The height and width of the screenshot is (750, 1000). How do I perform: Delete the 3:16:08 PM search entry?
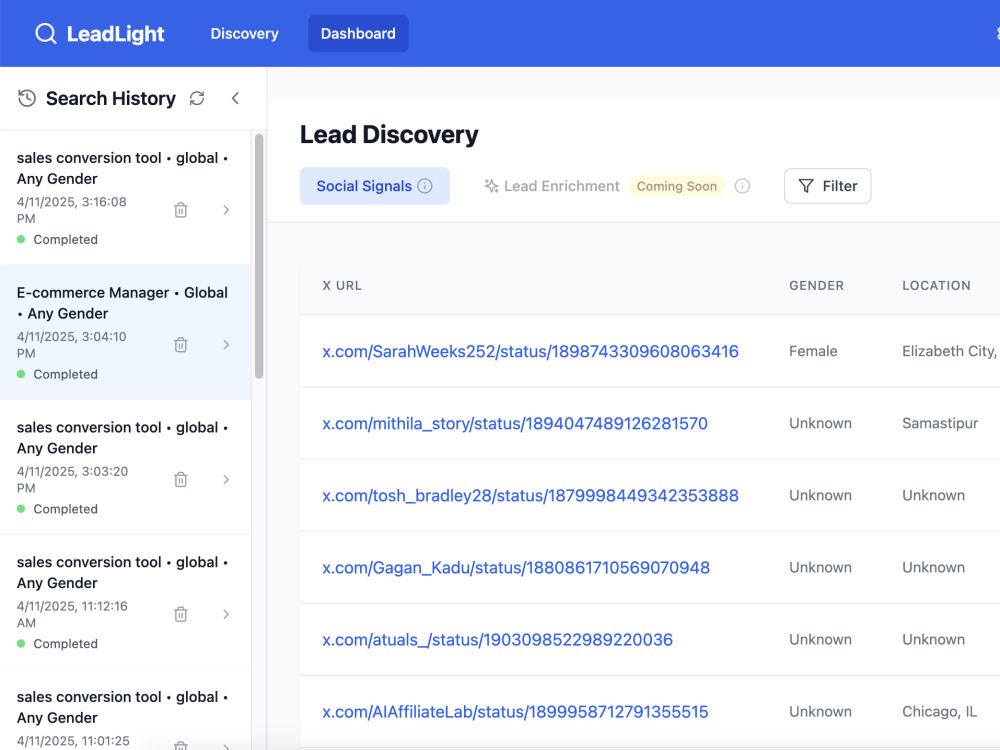(180, 210)
